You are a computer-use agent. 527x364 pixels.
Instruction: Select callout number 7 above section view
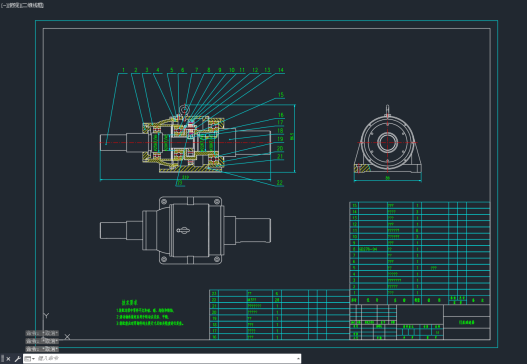click(197, 70)
